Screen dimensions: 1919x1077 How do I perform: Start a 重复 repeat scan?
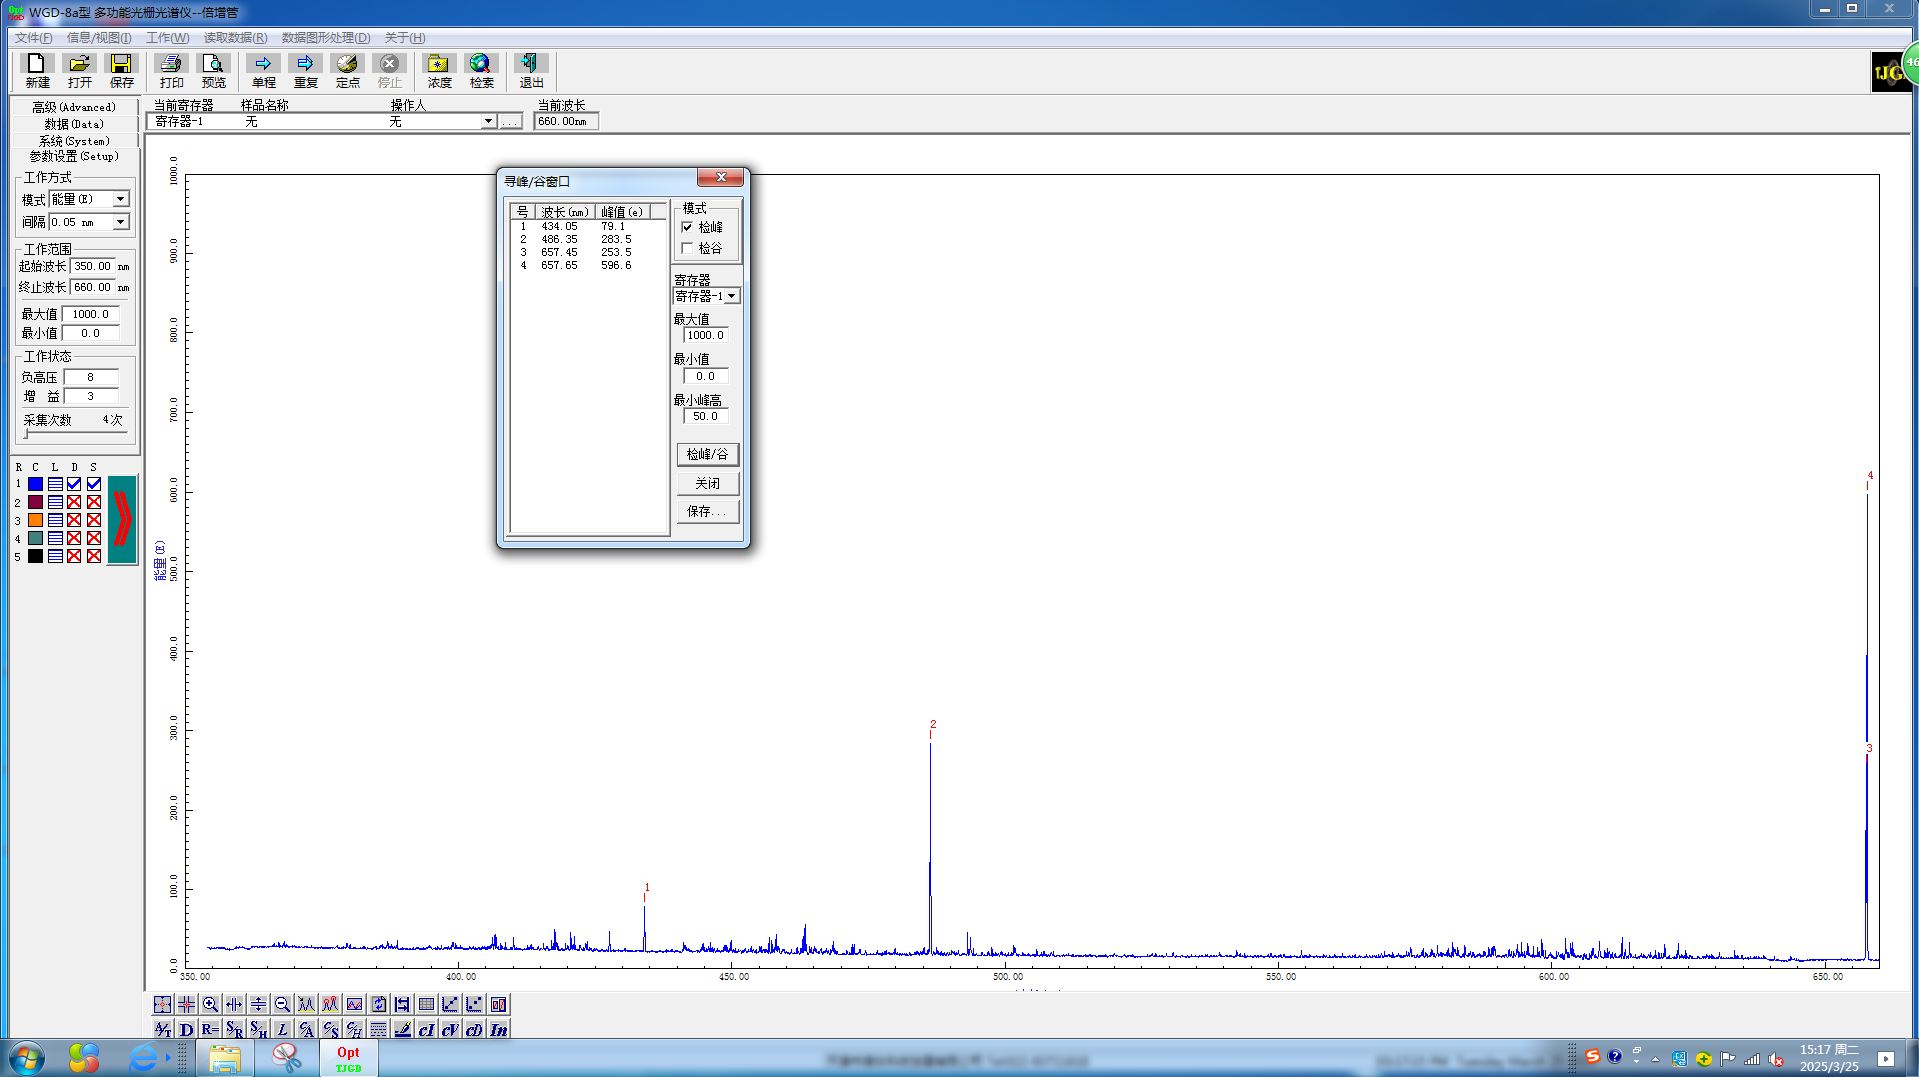click(305, 71)
